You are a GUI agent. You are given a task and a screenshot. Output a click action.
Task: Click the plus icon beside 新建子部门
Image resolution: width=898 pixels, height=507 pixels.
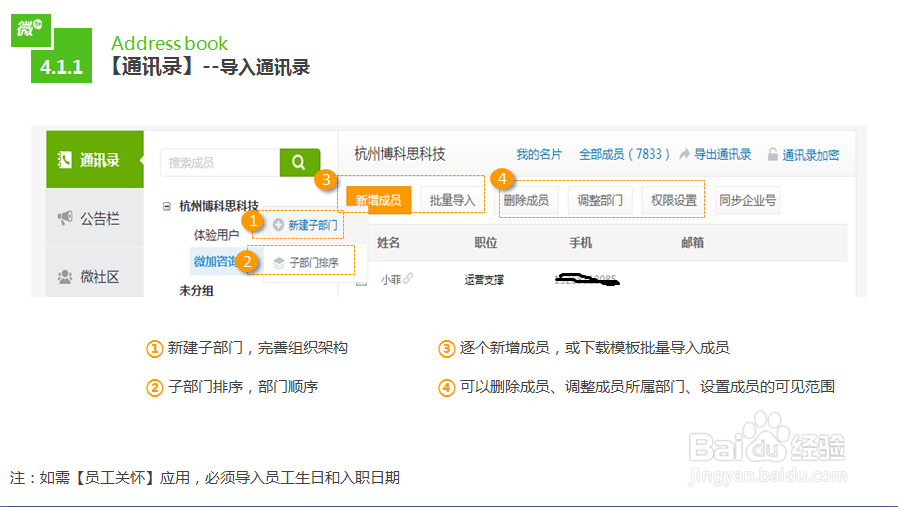278,225
